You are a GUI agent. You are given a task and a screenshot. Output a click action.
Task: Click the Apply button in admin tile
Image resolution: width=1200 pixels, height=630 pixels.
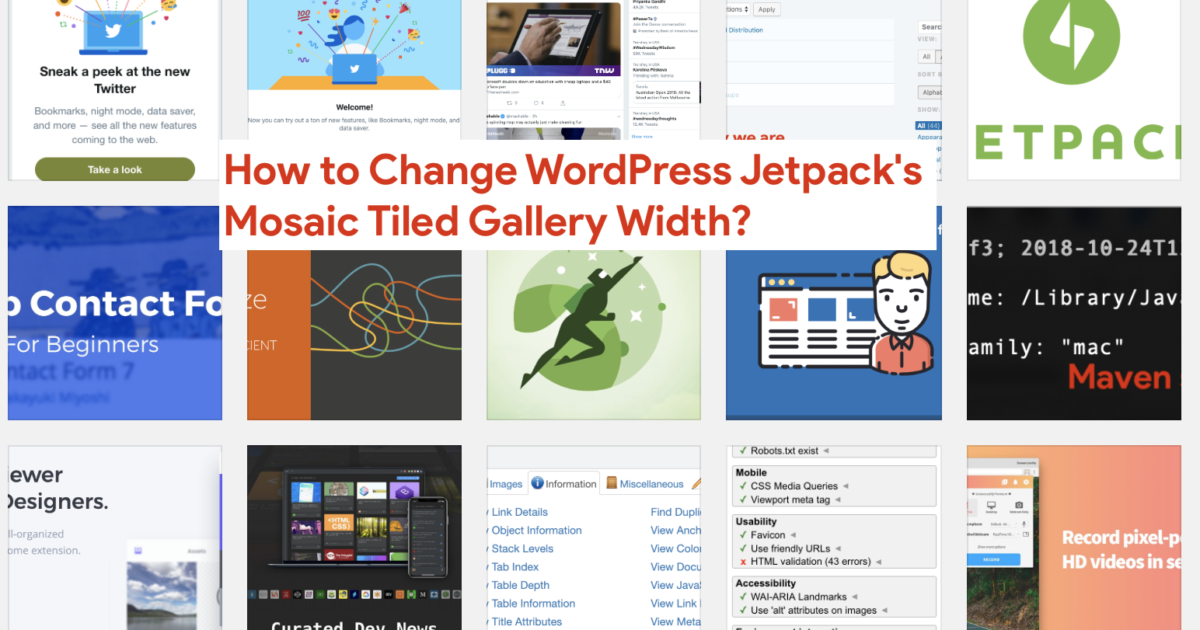pos(766,9)
